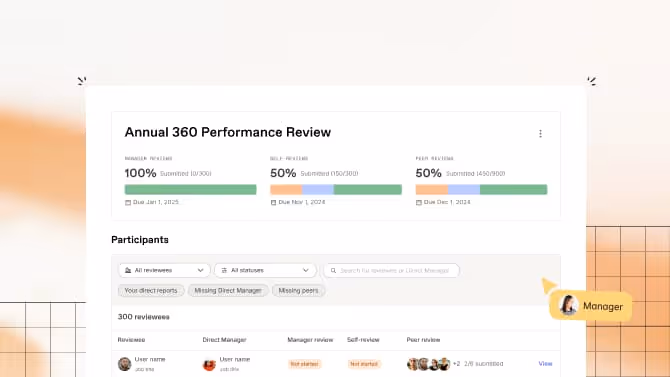Open the All statuses dropdown
The height and width of the screenshot is (377, 670).
tap(265, 270)
